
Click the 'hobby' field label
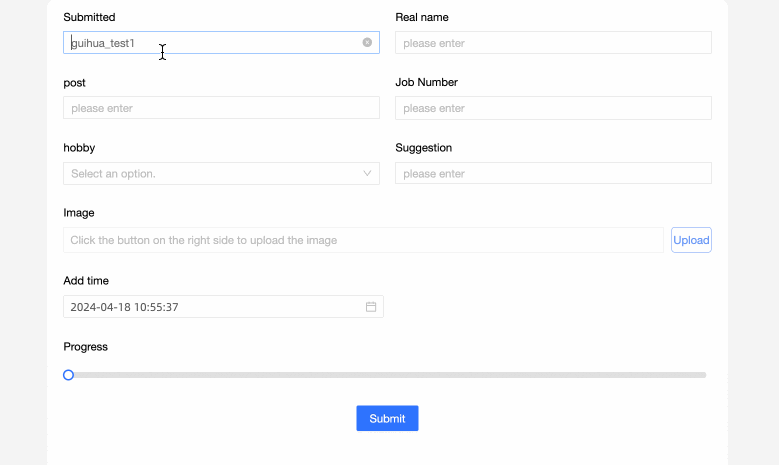point(79,148)
